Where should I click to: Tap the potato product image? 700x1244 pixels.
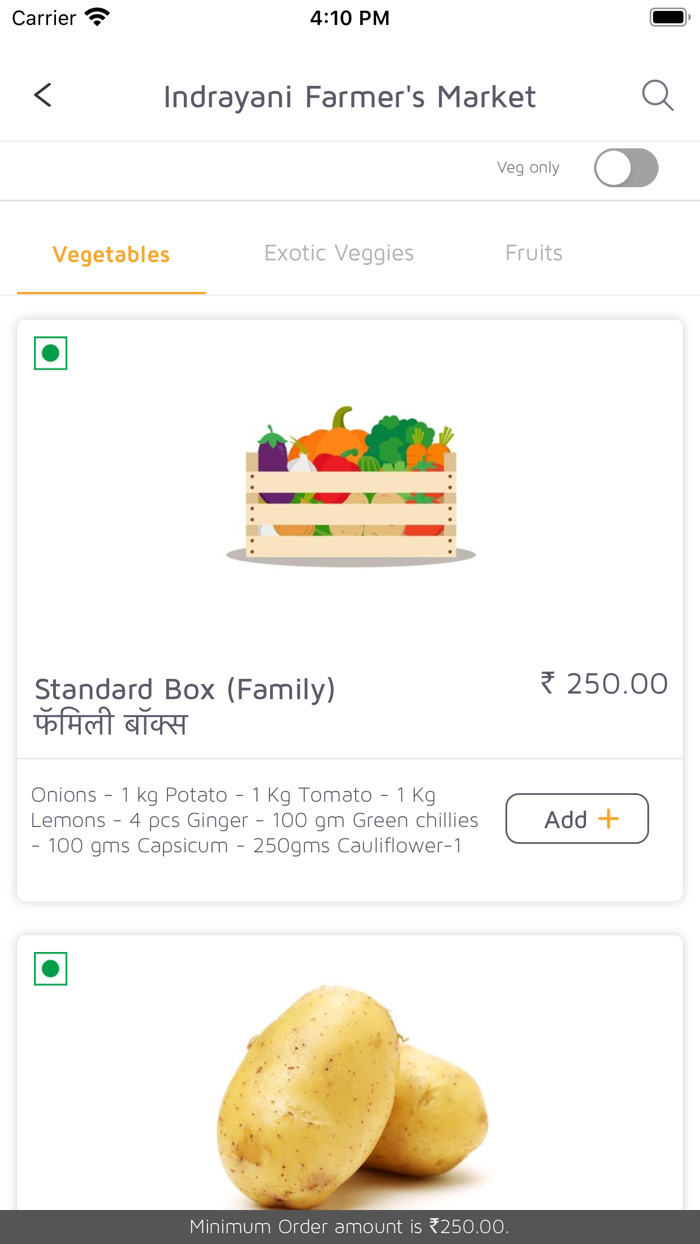(x=350, y=1095)
